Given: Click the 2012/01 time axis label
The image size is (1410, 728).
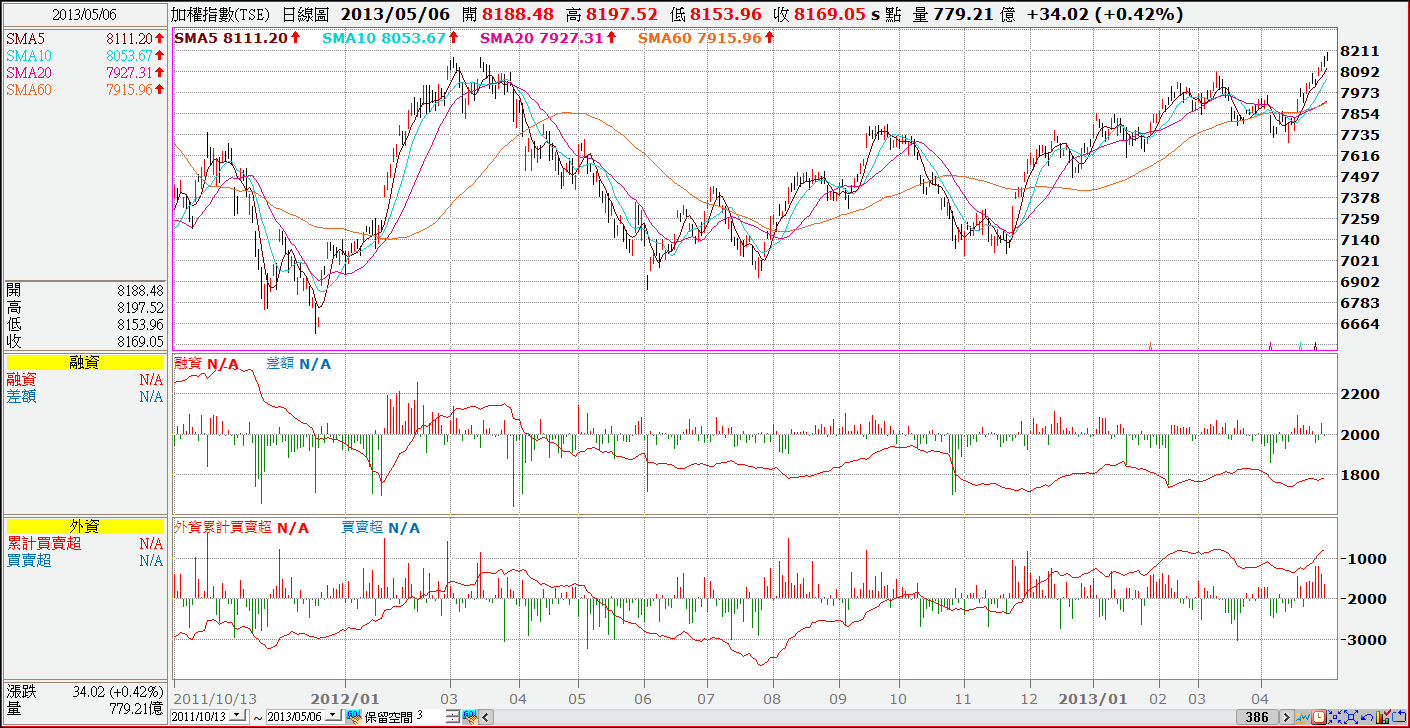Looking at the screenshot, I should pyautogui.click(x=345, y=698).
